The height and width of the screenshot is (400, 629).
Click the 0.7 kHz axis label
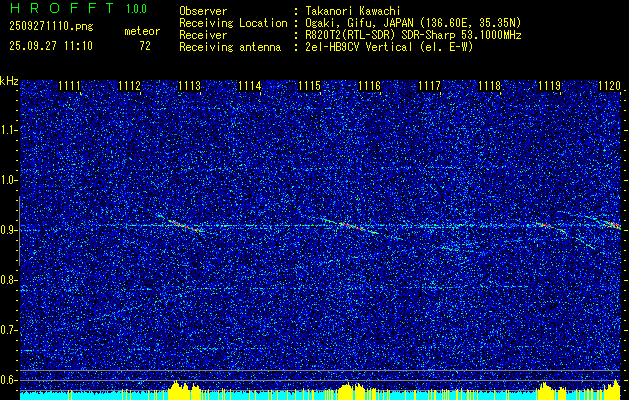pyautogui.click(x=8, y=330)
